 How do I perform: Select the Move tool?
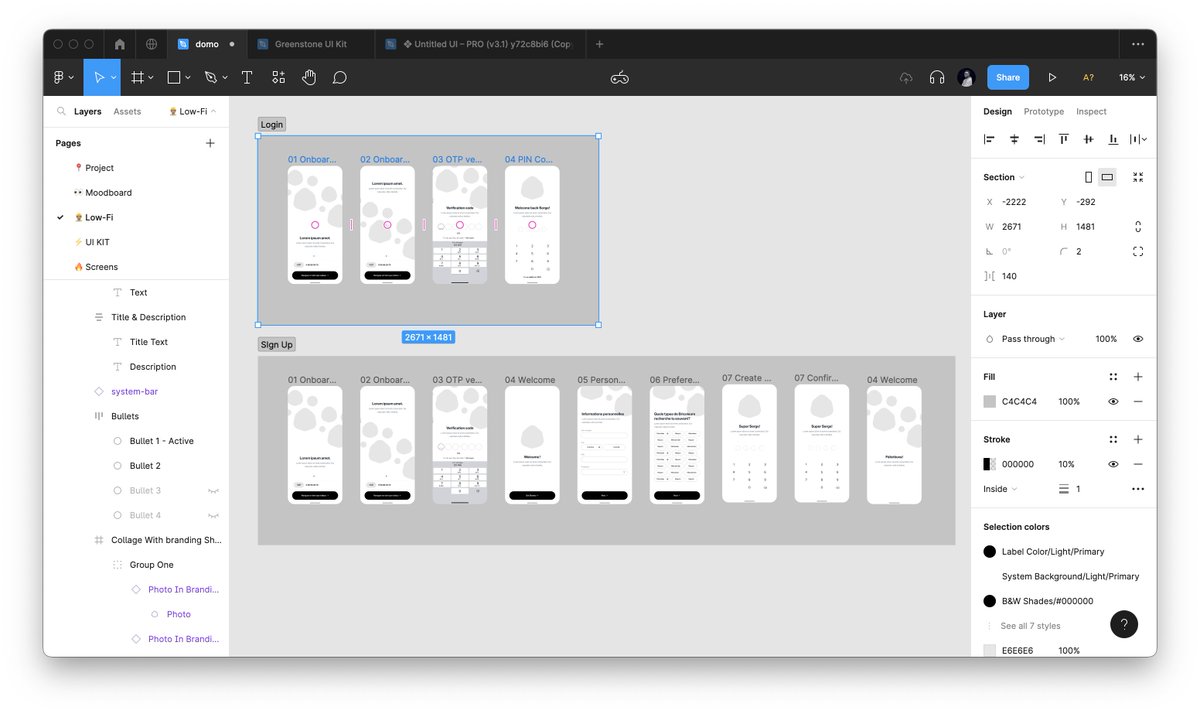coord(98,77)
